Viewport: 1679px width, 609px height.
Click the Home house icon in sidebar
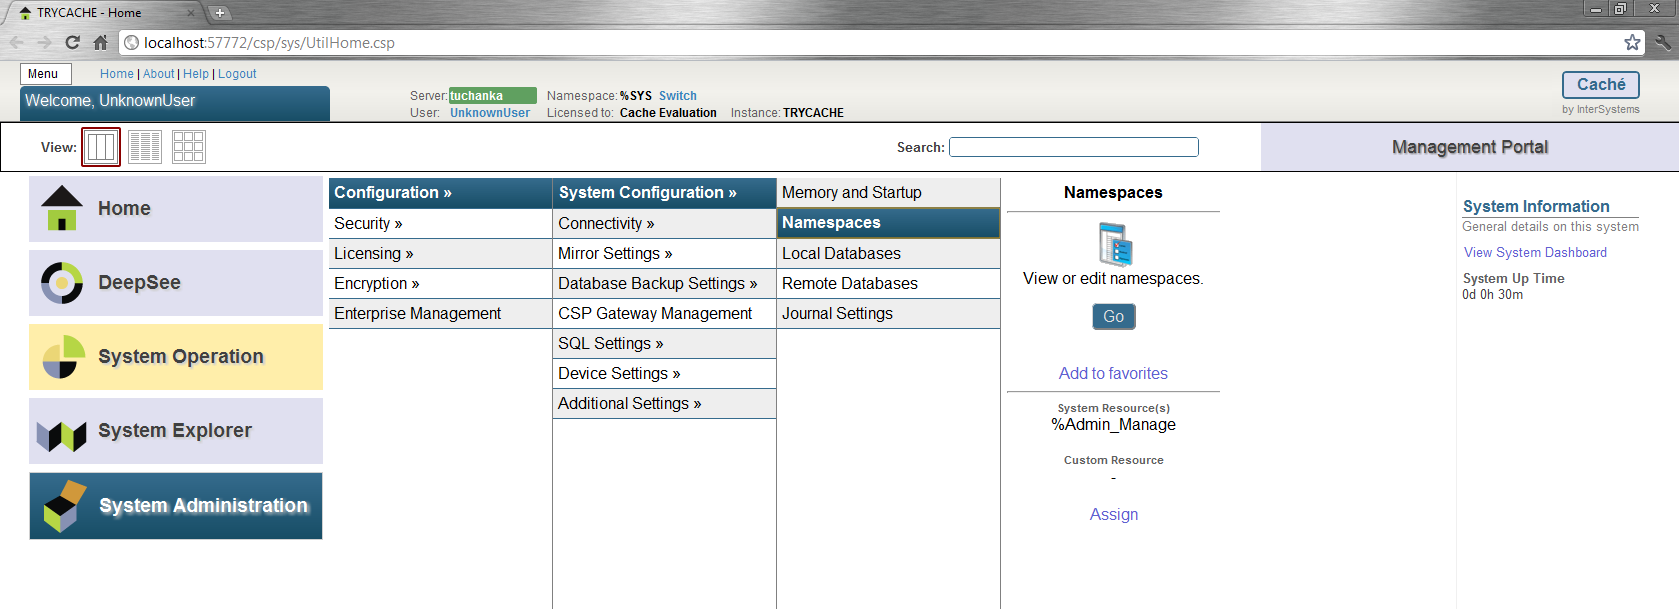[x=62, y=208]
